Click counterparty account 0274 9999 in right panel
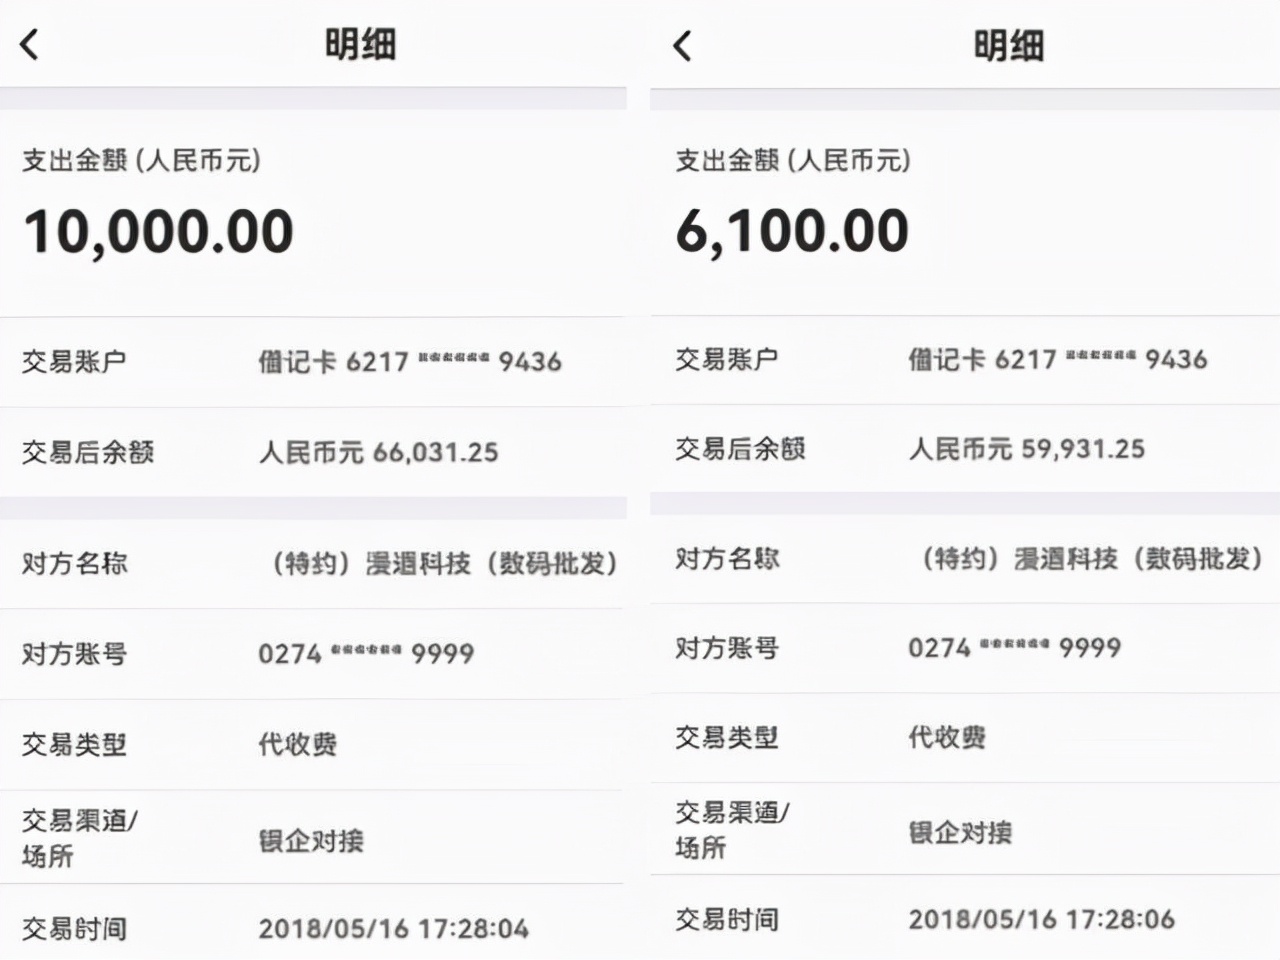Image resolution: width=1280 pixels, height=960 pixels. (x=1015, y=648)
